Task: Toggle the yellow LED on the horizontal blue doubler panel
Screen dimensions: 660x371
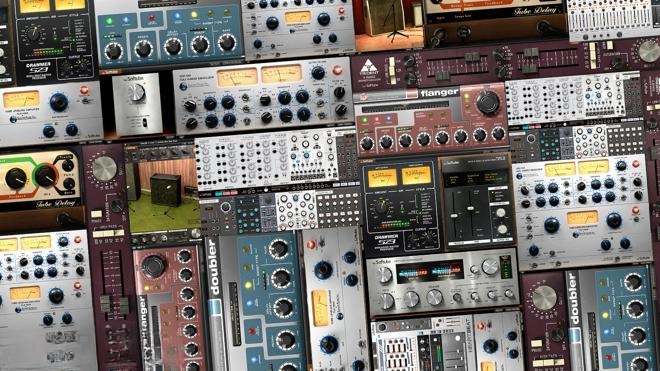Action: pyautogui.click(x=194, y=15)
